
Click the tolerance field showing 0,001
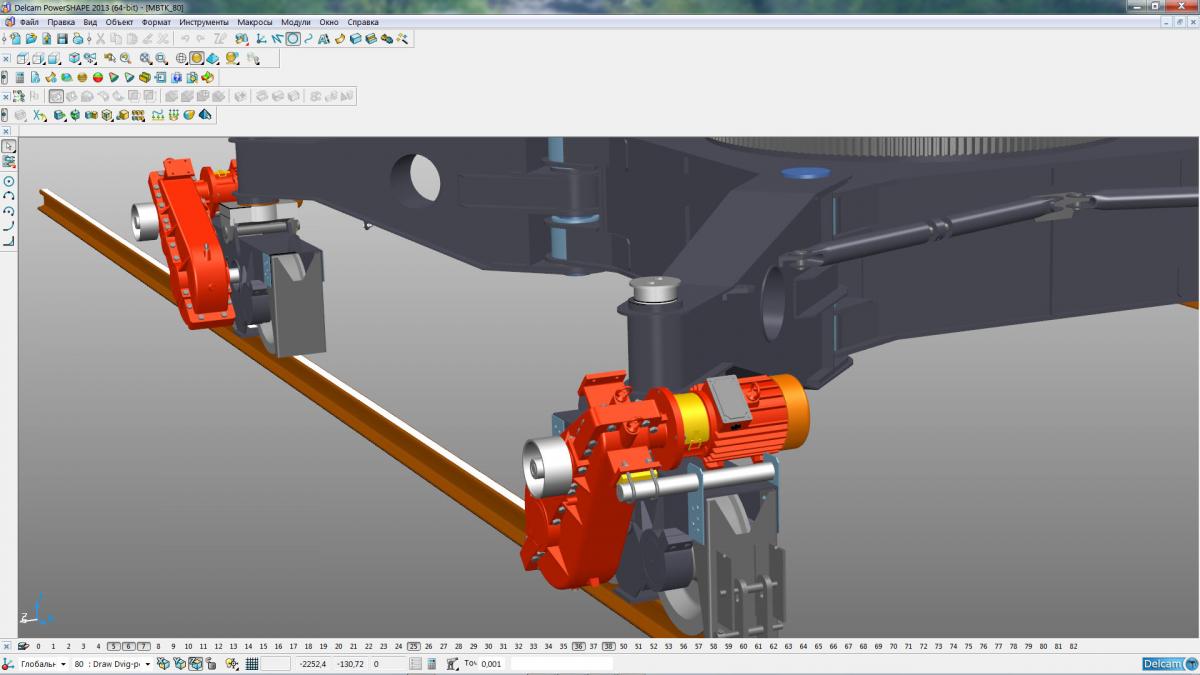click(x=491, y=664)
